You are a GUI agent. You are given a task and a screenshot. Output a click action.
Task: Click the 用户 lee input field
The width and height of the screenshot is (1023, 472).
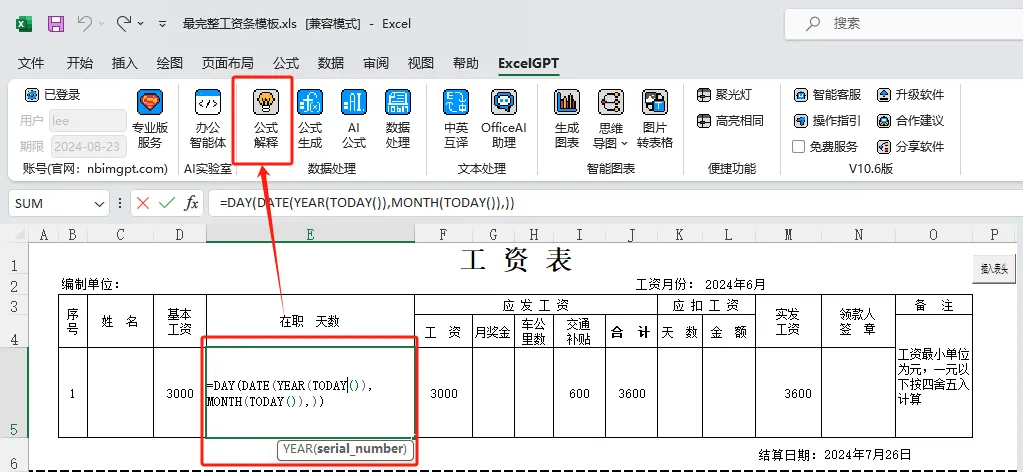point(88,121)
